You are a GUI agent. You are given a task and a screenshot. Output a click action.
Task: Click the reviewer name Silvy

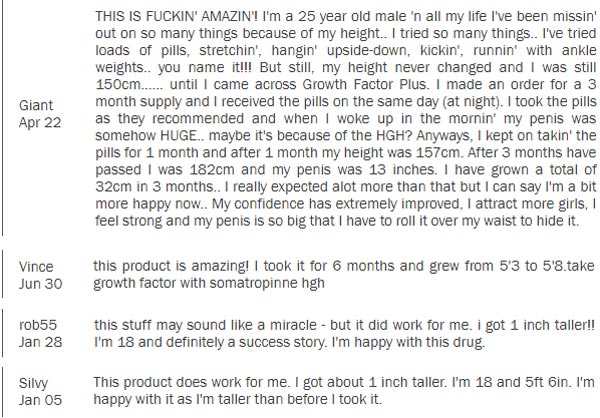tap(33, 383)
